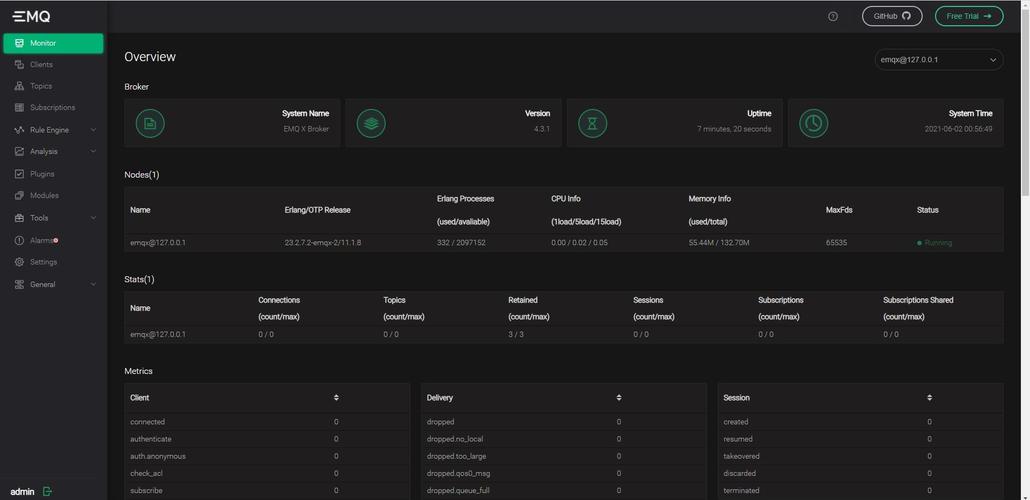Click the Subscriptions sidebar icon

pyautogui.click(x=19, y=107)
